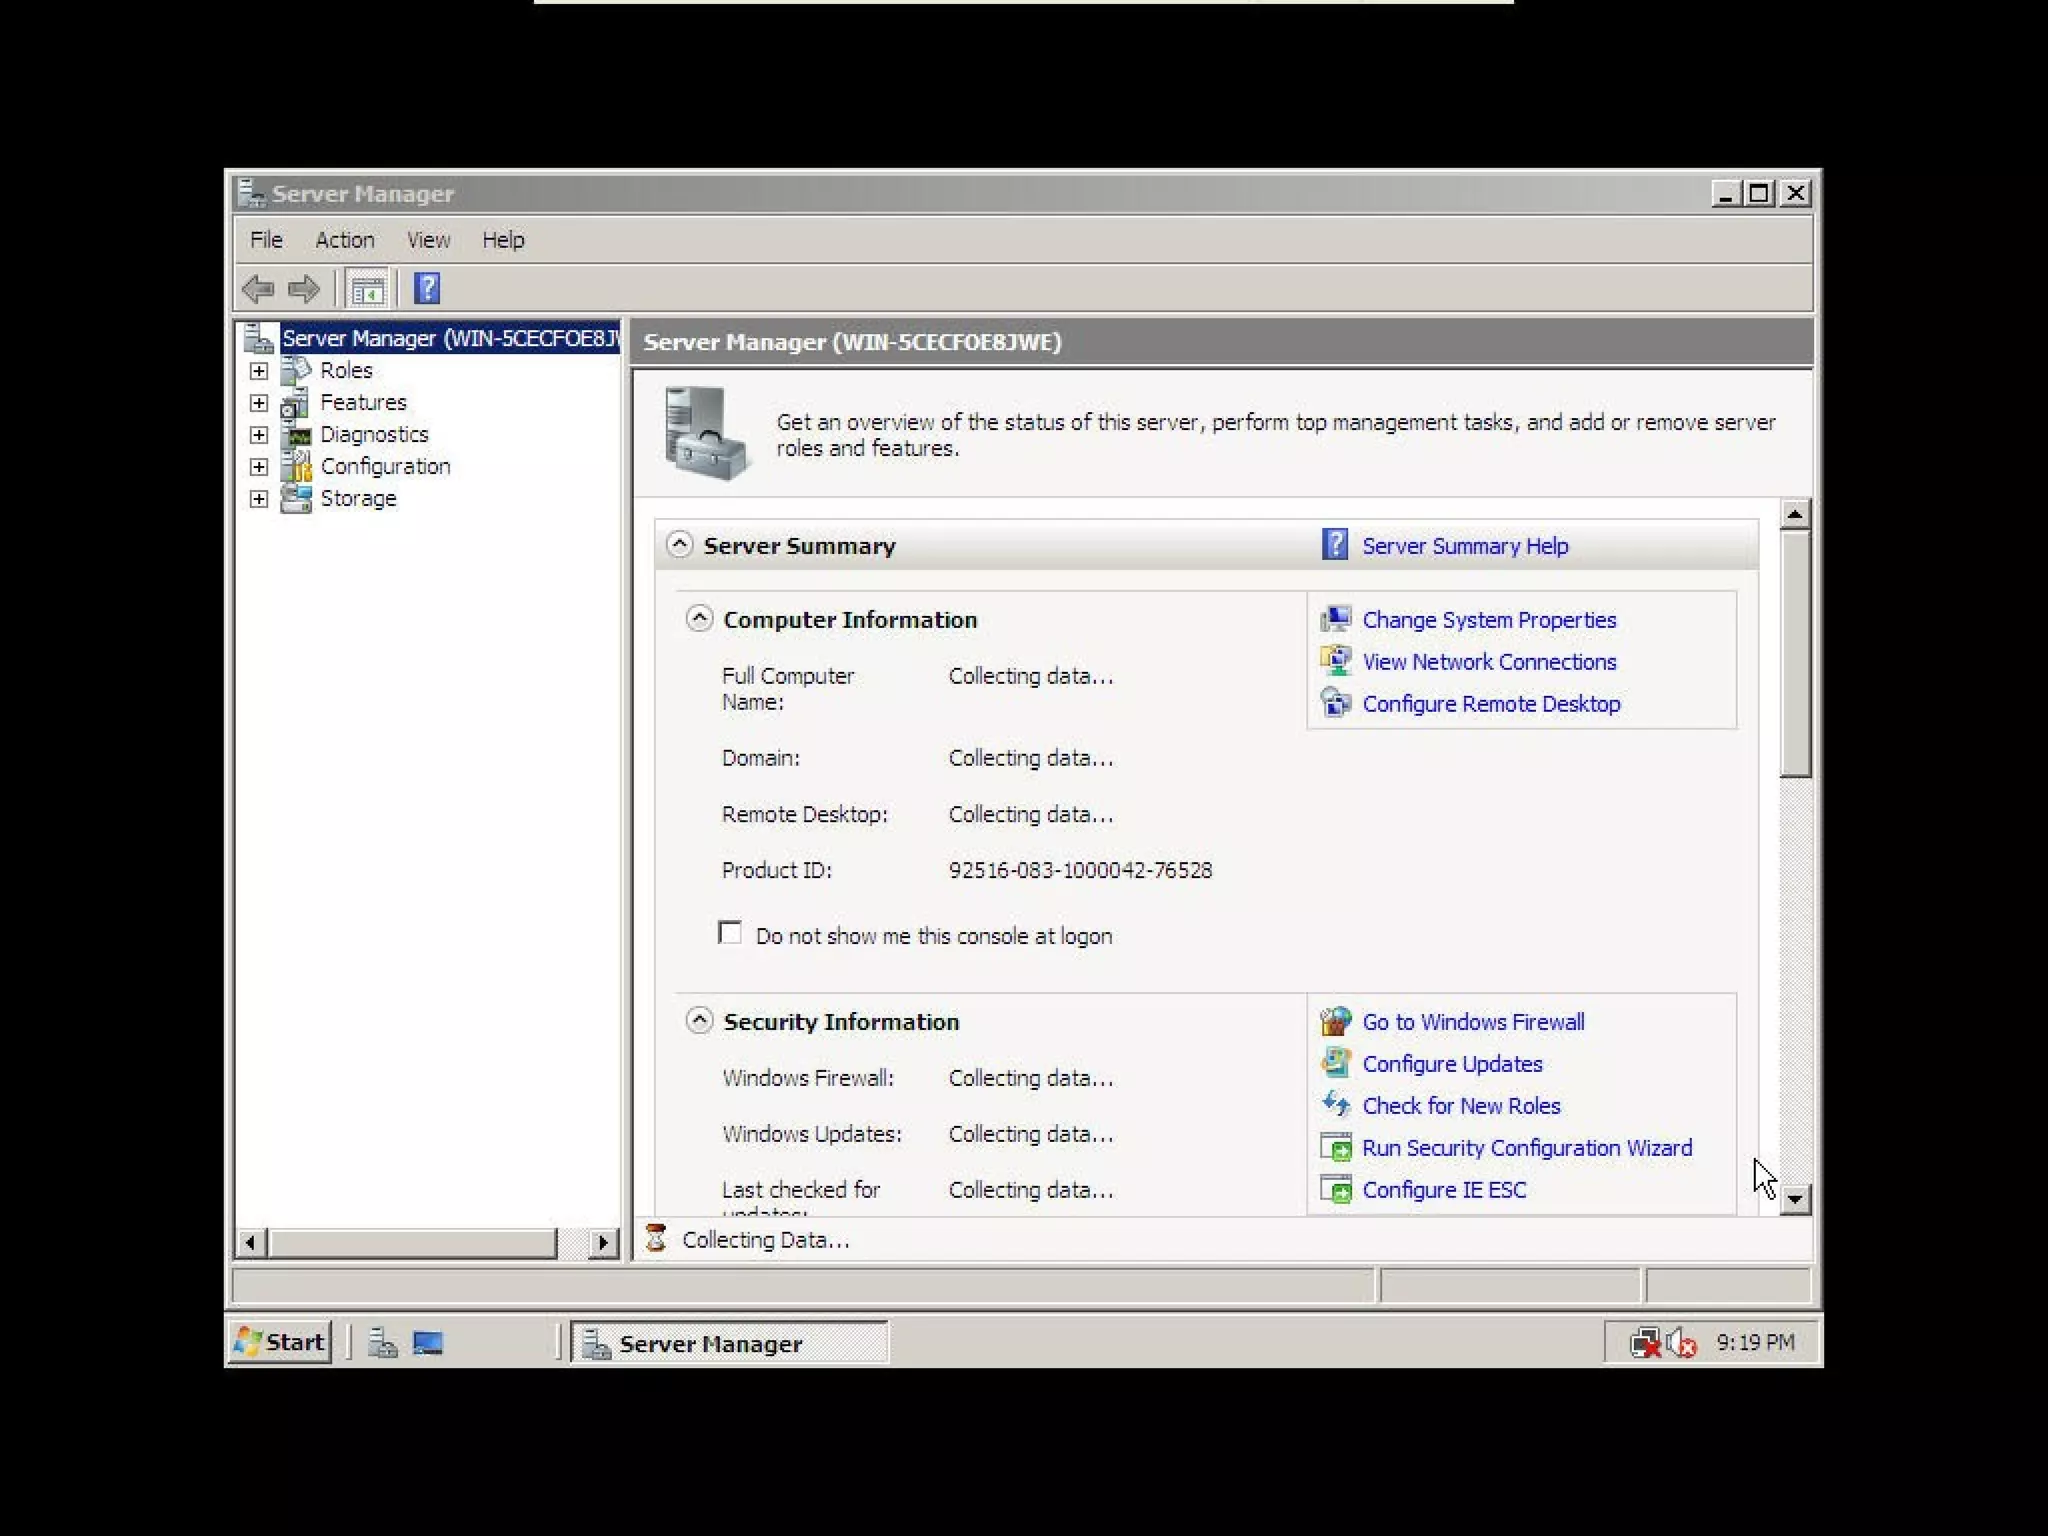
Task: Click the network status tray icon
Action: click(1645, 1342)
